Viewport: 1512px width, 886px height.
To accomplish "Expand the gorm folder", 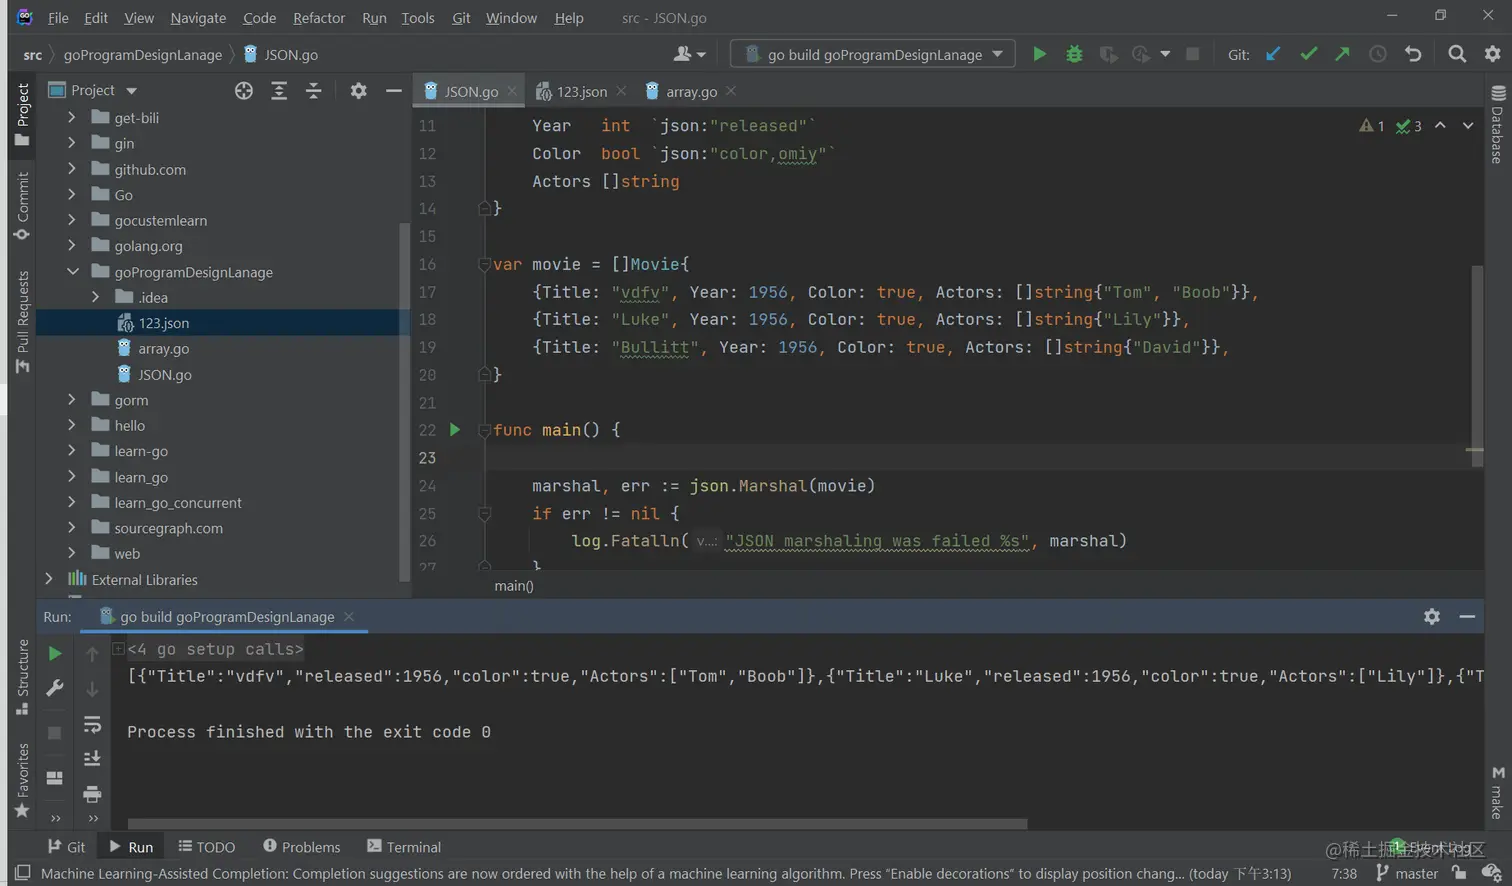I will (72, 400).
